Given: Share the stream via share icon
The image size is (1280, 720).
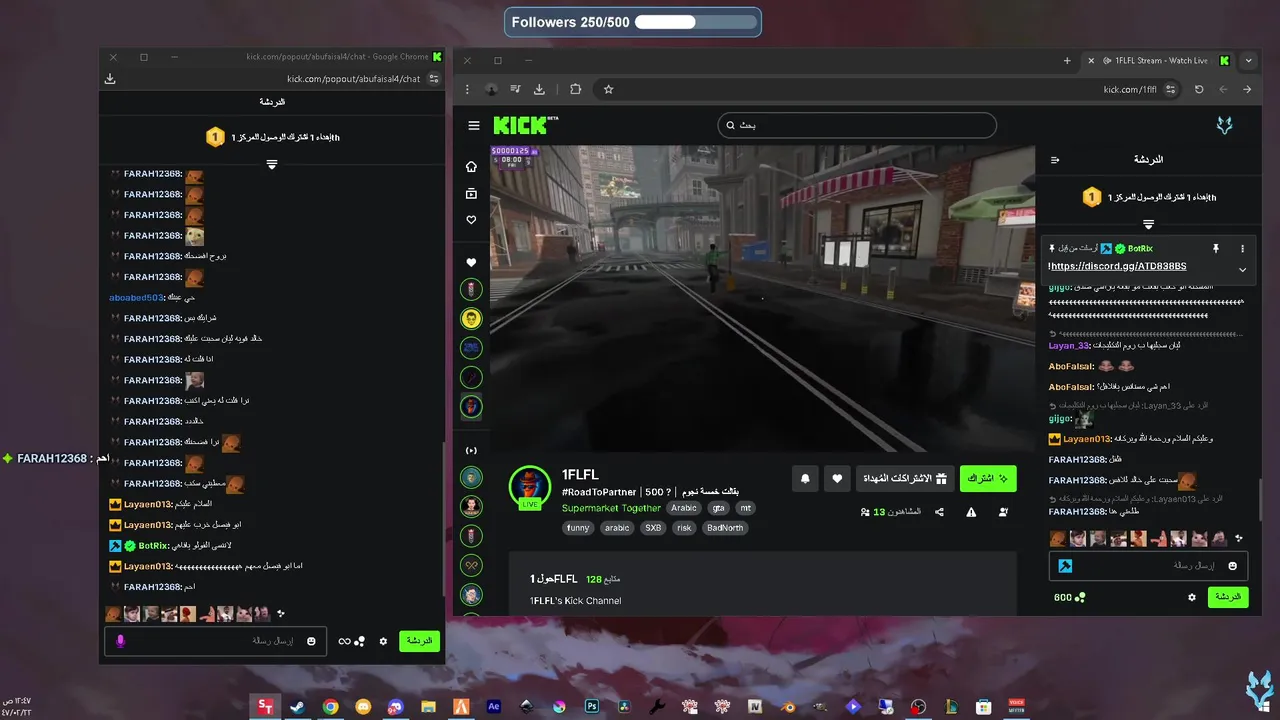Looking at the screenshot, I should tap(939, 512).
